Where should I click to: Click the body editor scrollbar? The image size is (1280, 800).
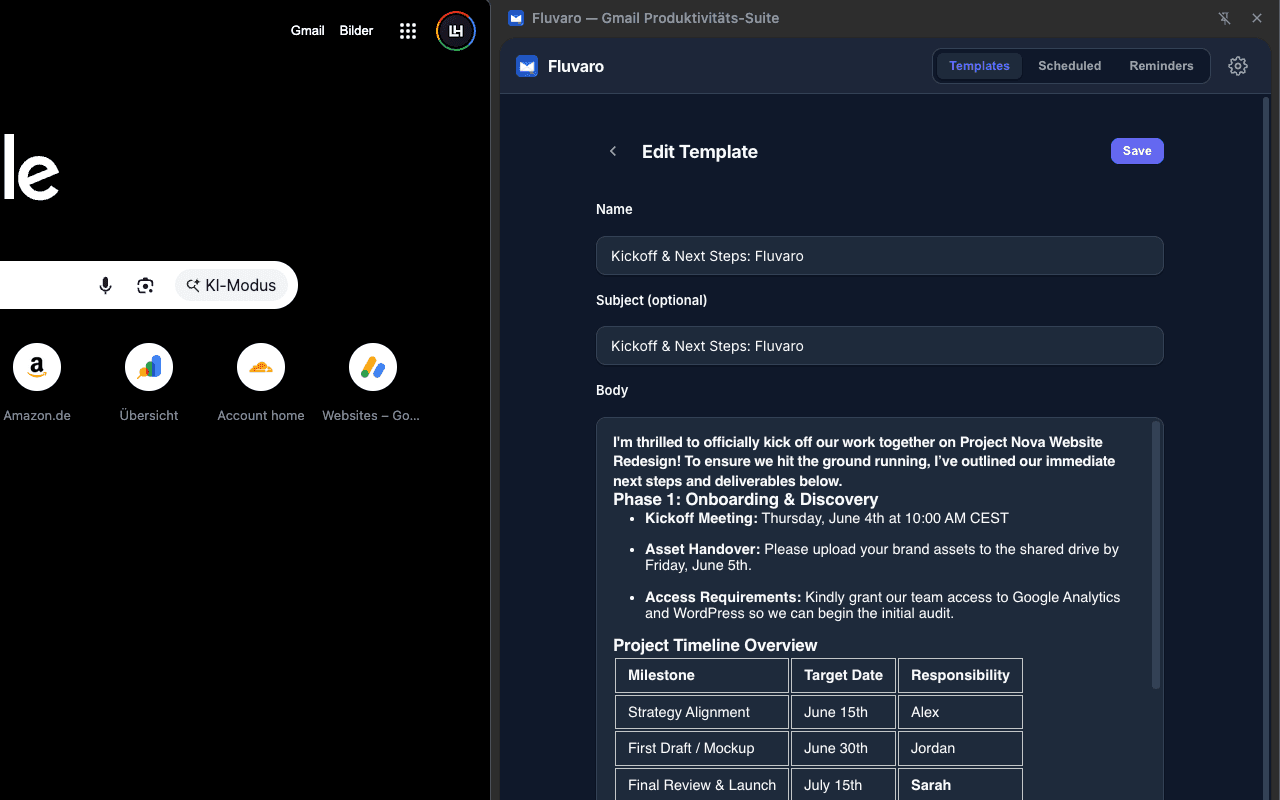pos(1156,555)
